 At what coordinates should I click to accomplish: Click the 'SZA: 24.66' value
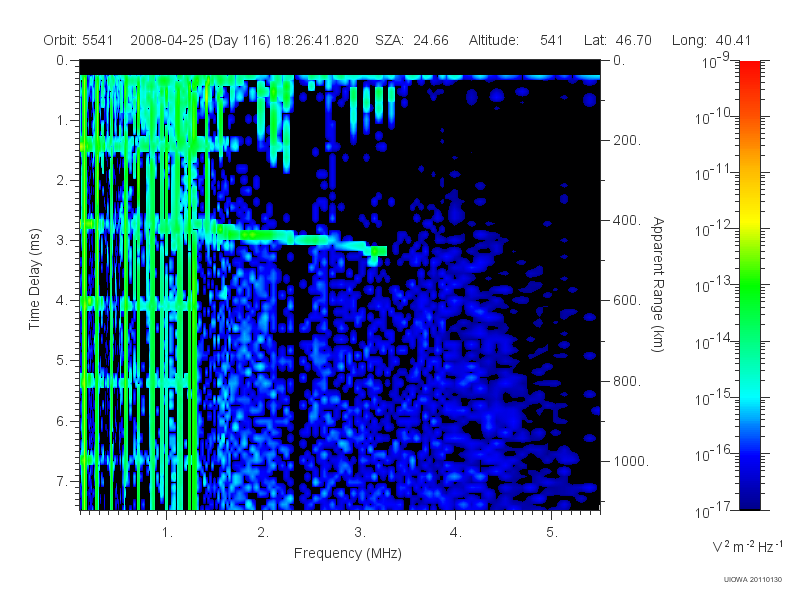tap(412, 40)
